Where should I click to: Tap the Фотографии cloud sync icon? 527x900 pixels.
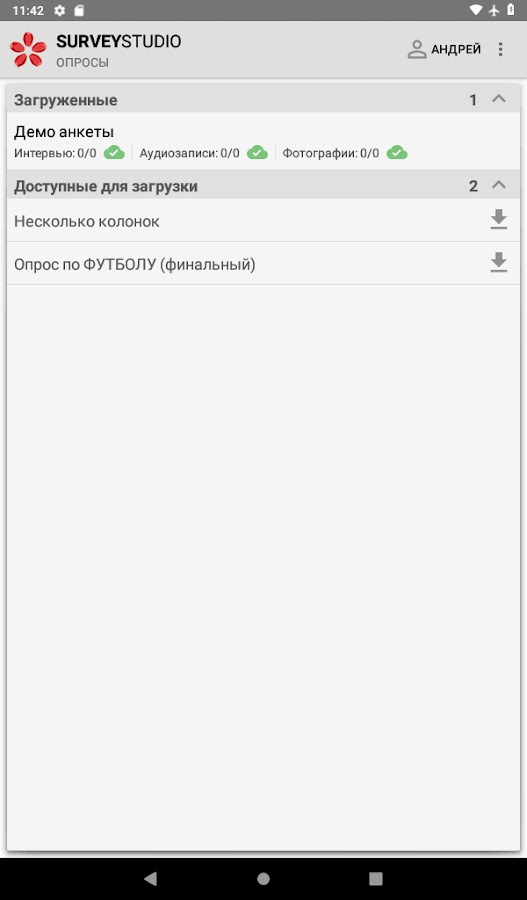pos(397,153)
